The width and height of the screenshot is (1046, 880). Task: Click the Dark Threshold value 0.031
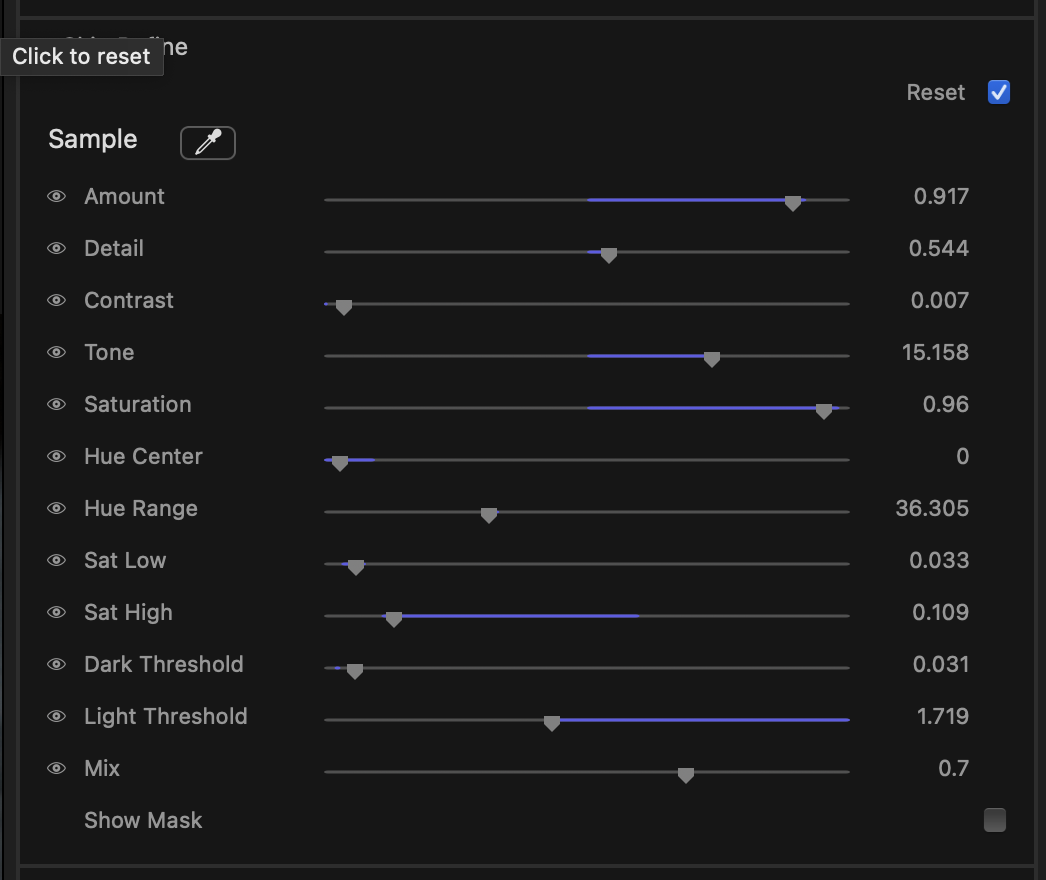tap(940, 665)
